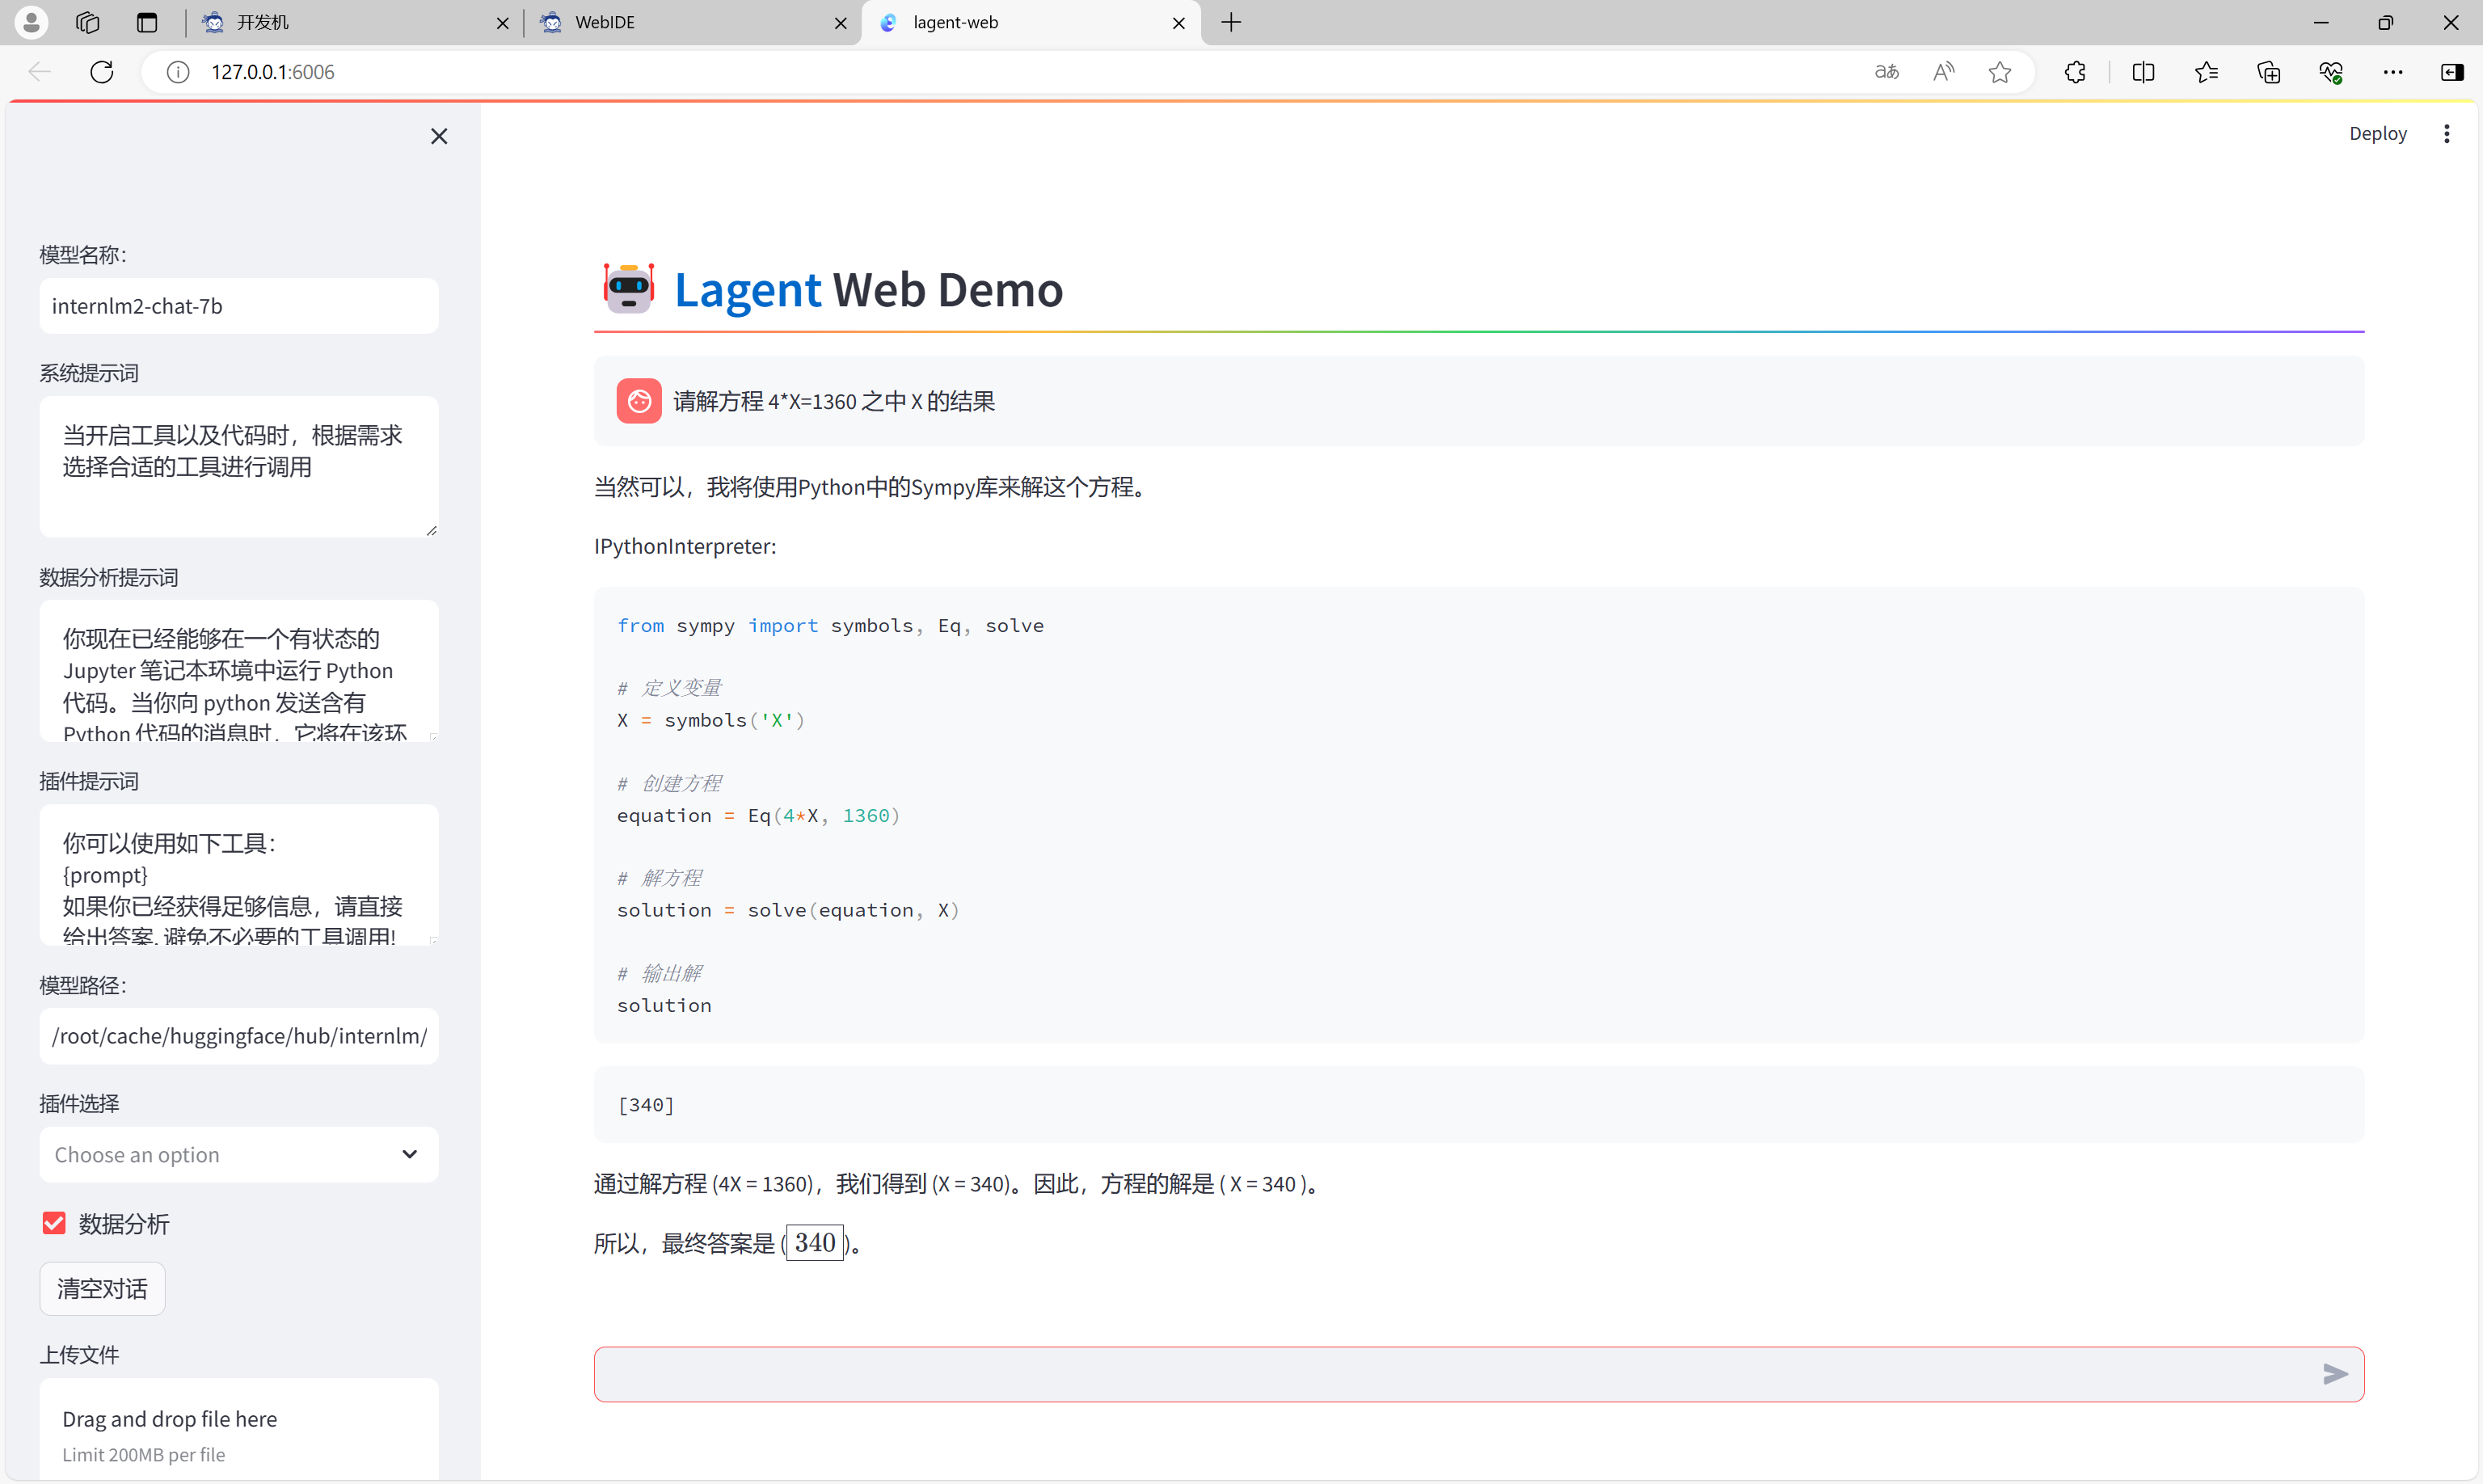Image resolution: width=2483 pixels, height=1484 pixels.
Task: Activate the read aloud icon
Action: point(1944,72)
